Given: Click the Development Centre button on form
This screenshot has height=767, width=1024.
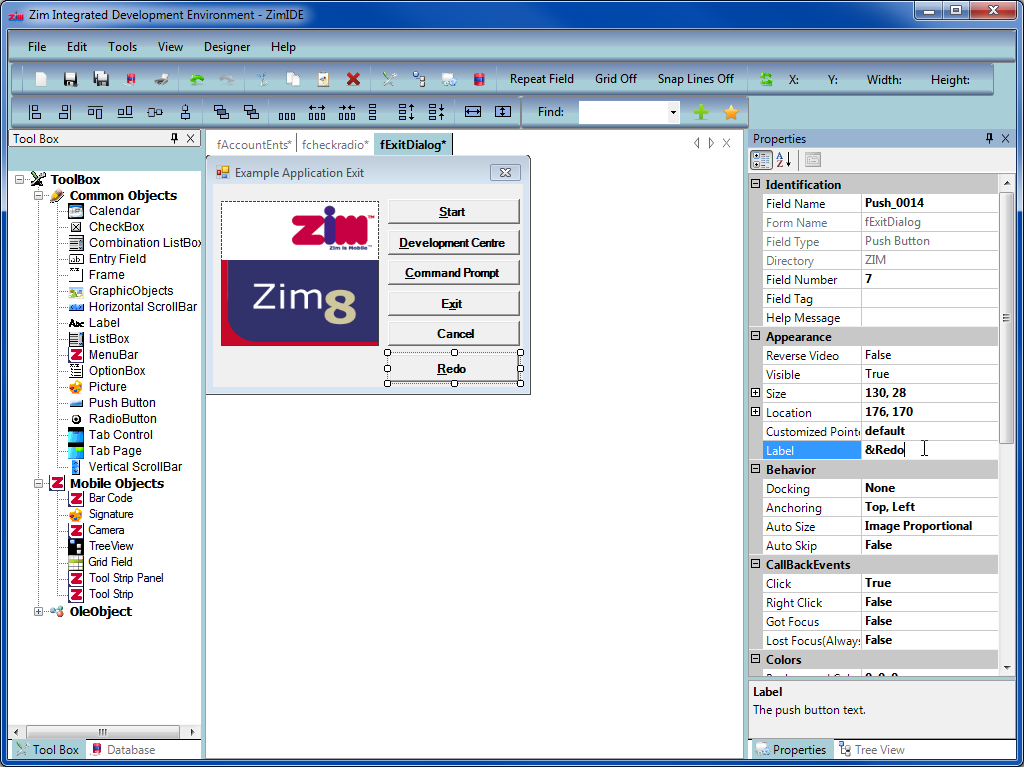Looking at the screenshot, I should point(452,243).
